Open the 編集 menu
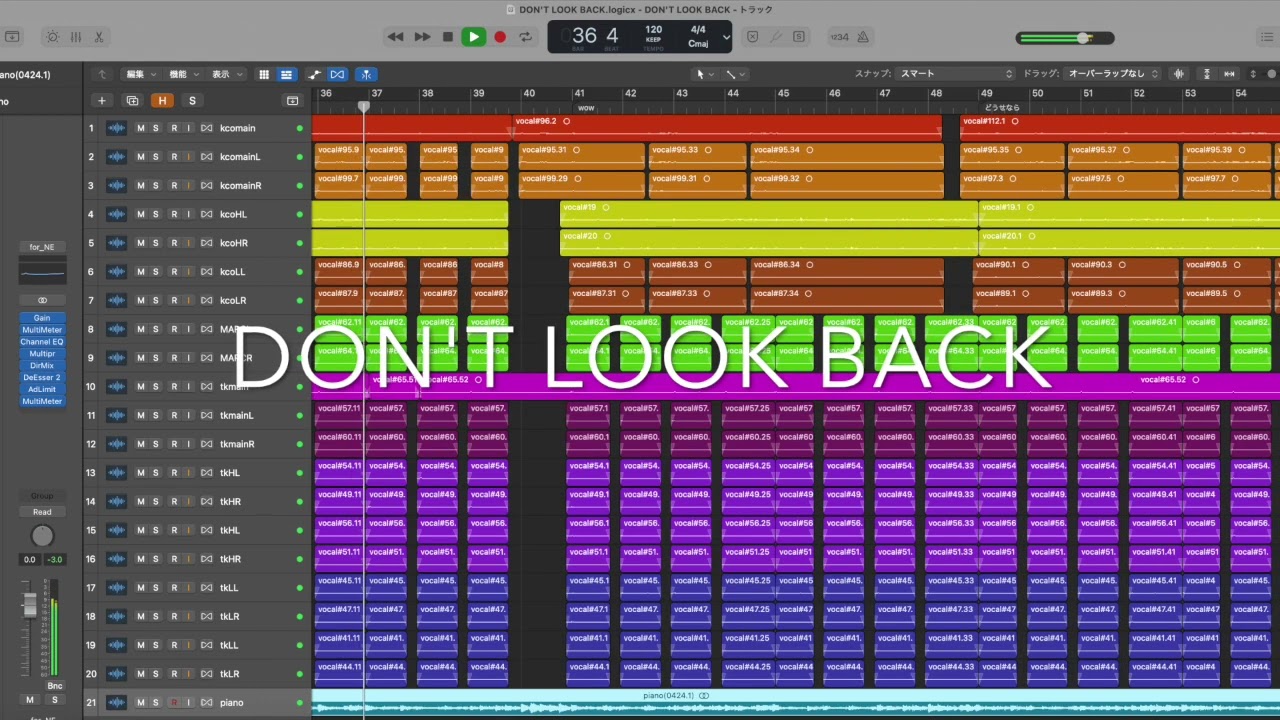Viewport: 1280px width, 720px height. pyautogui.click(x=139, y=74)
